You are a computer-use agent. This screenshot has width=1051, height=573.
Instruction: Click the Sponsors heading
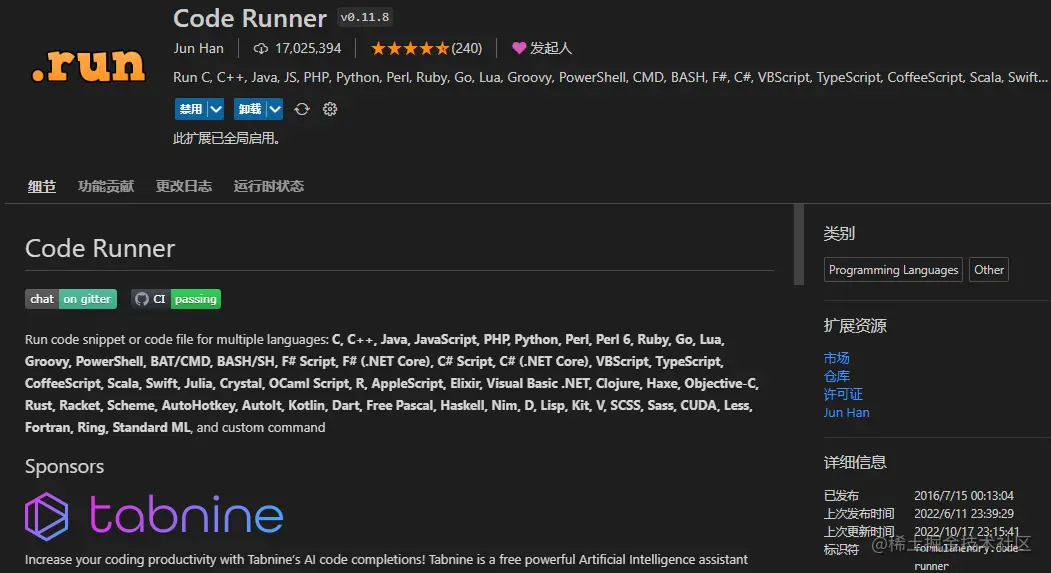(64, 466)
